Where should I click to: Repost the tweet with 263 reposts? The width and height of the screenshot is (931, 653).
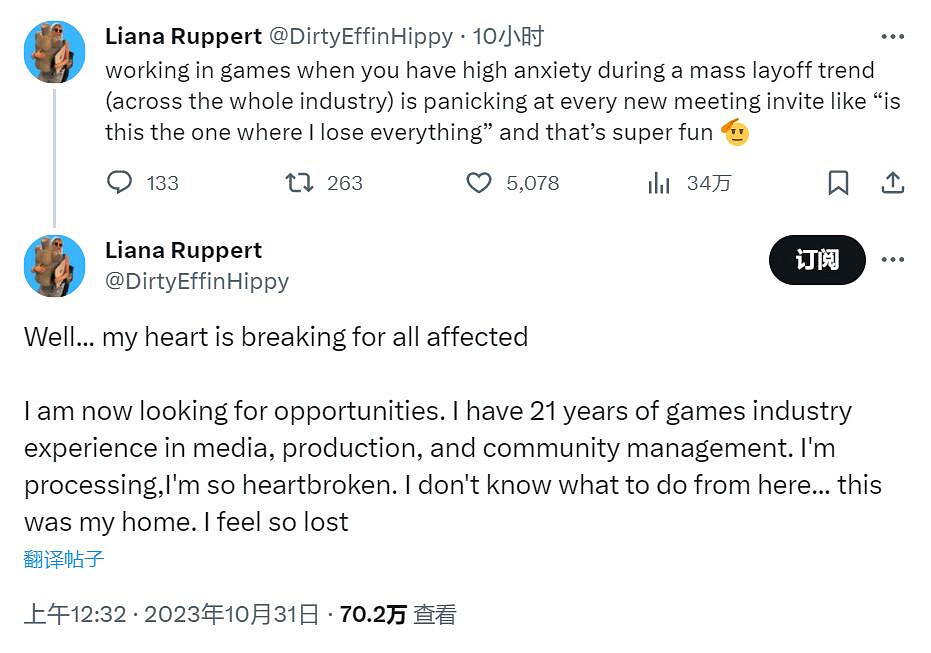[299, 183]
